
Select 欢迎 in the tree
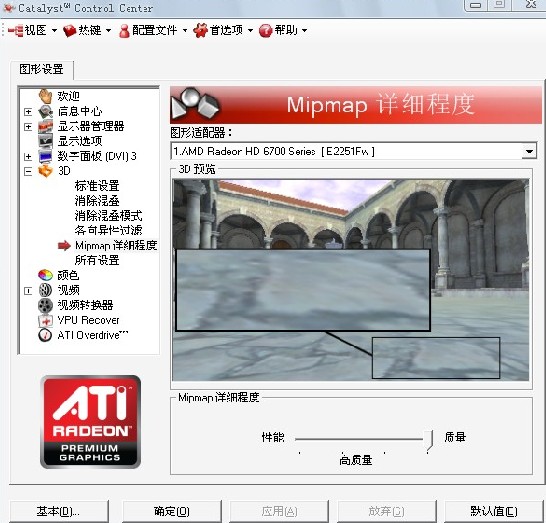point(69,96)
